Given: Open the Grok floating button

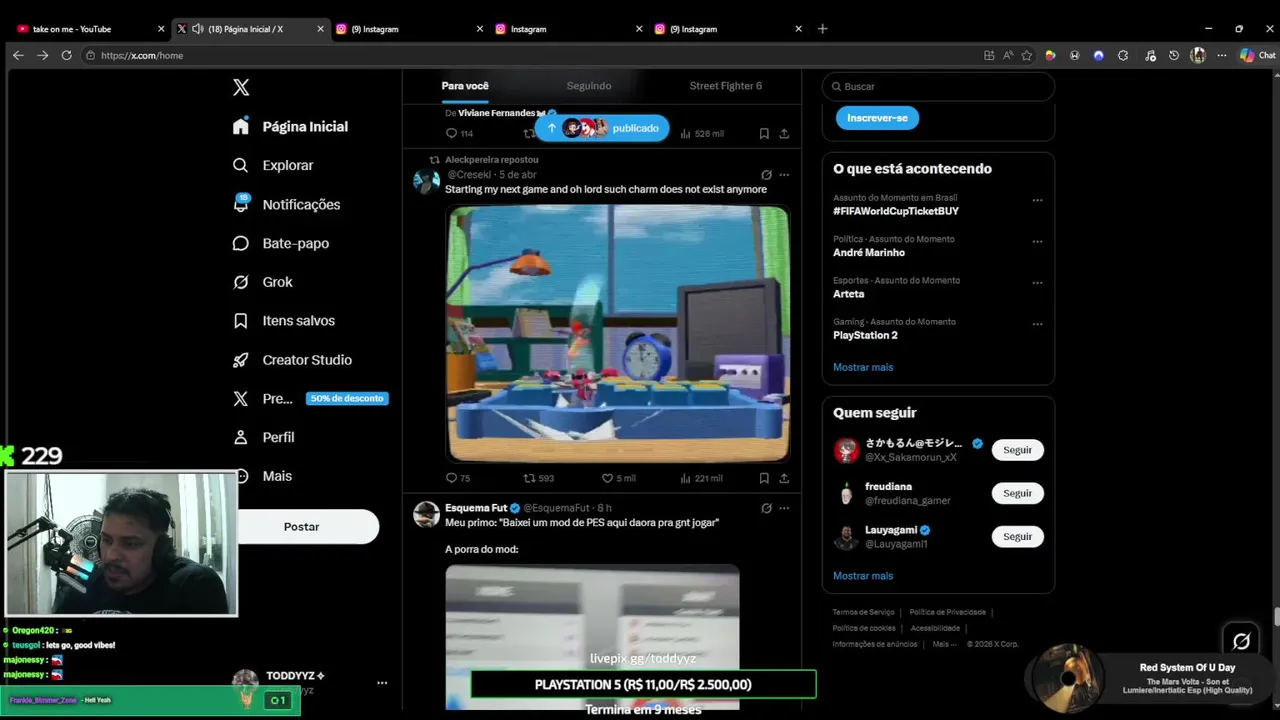Looking at the screenshot, I should point(1241,641).
